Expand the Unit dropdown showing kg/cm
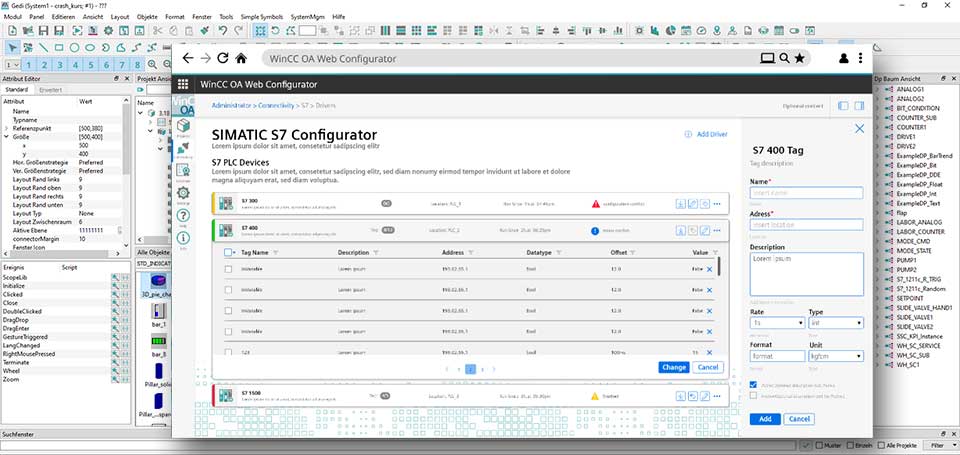Screen dimensions: 960x455 835,355
